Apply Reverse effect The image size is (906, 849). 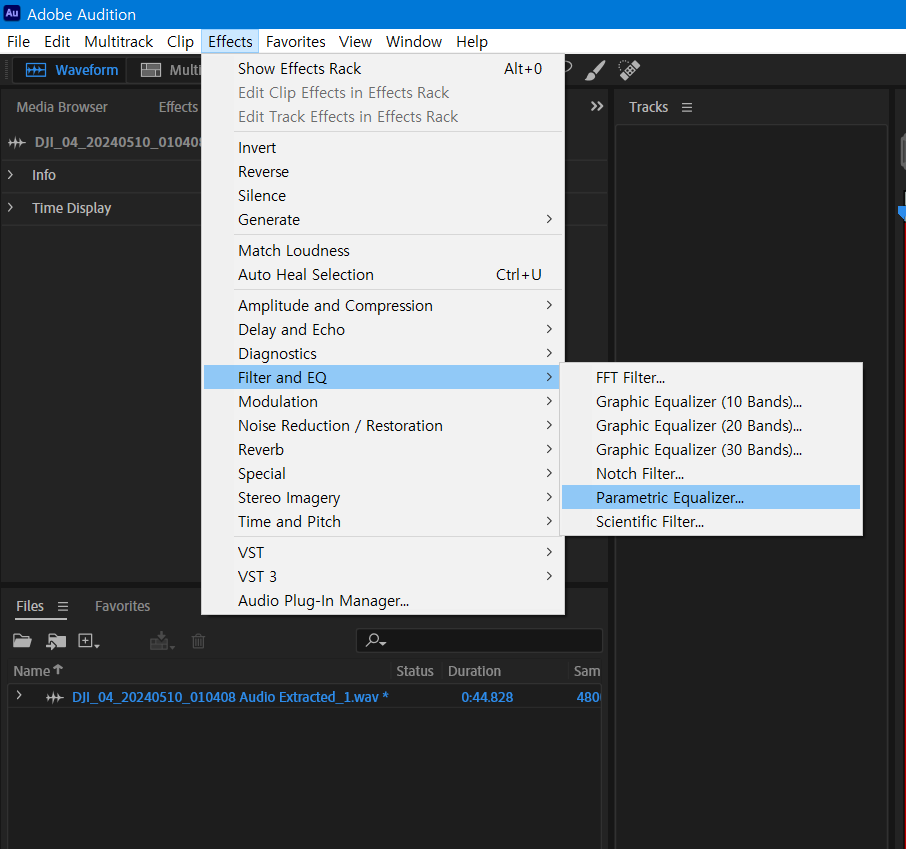383,172
